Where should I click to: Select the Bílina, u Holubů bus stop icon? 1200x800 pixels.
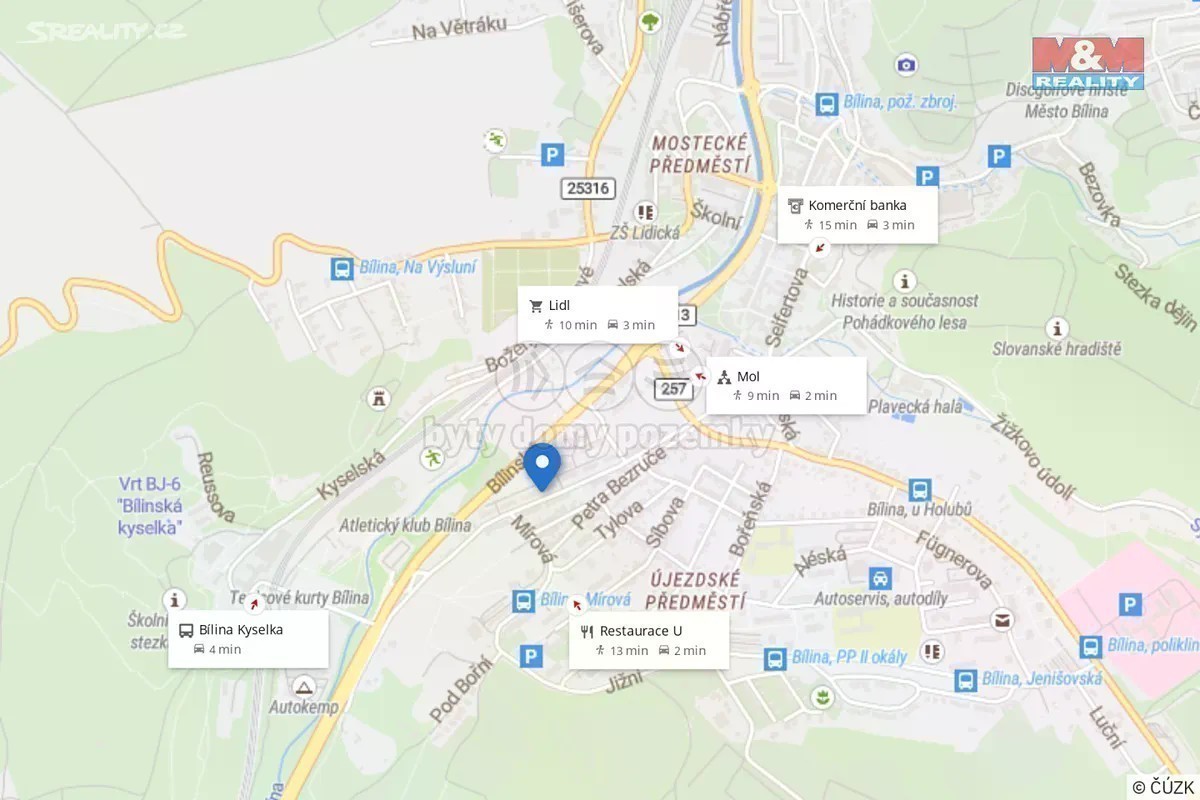pos(920,490)
